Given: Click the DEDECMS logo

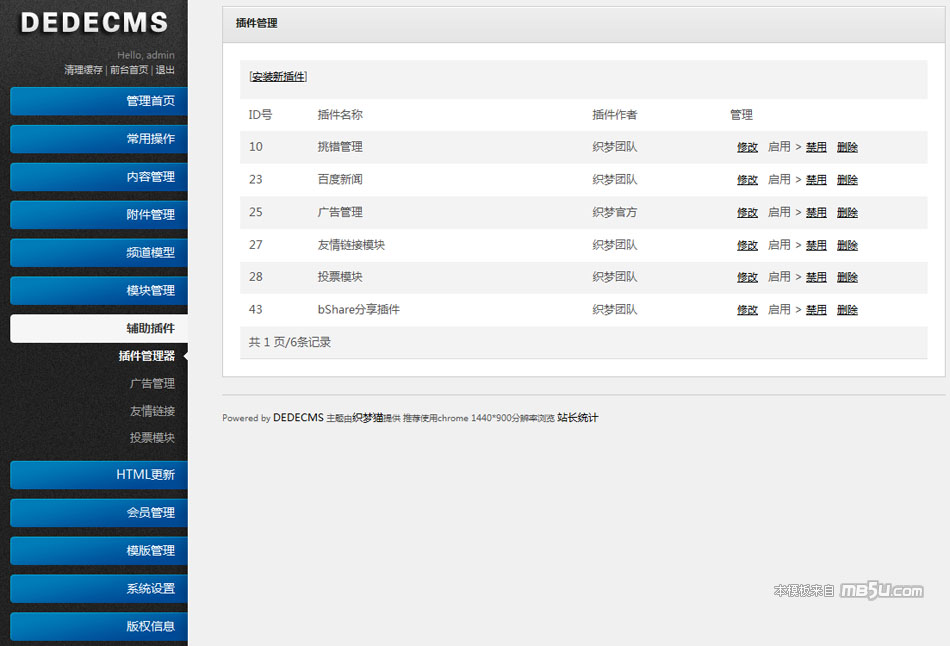Looking at the screenshot, I should 94,23.
